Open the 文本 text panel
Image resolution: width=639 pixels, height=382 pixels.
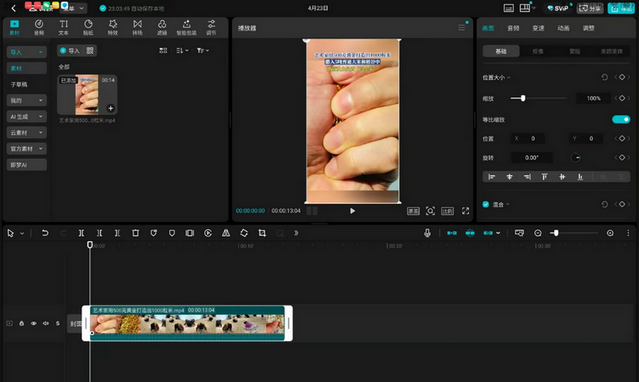64,27
